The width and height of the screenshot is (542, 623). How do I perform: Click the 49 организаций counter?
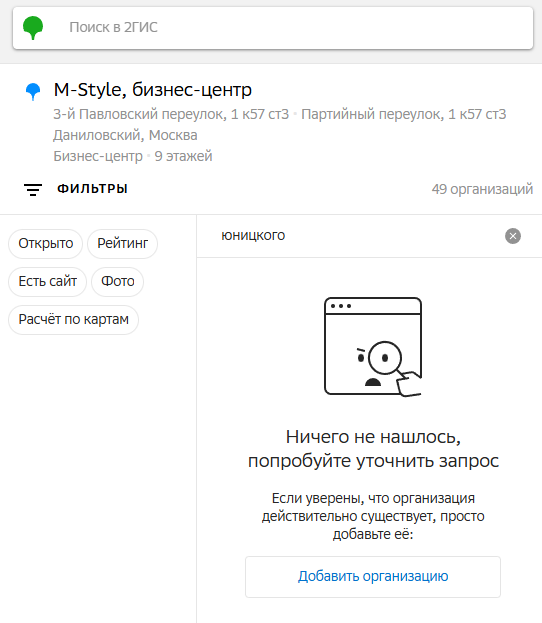tap(482, 189)
